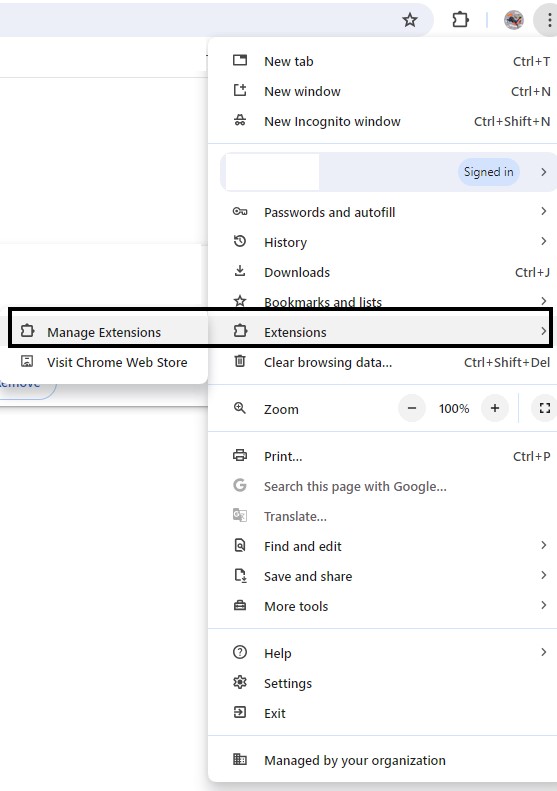Click the 100% zoom value
Image resolution: width=557 pixels, height=791 pixels.
pyautogui.click(x=454, y=409)
